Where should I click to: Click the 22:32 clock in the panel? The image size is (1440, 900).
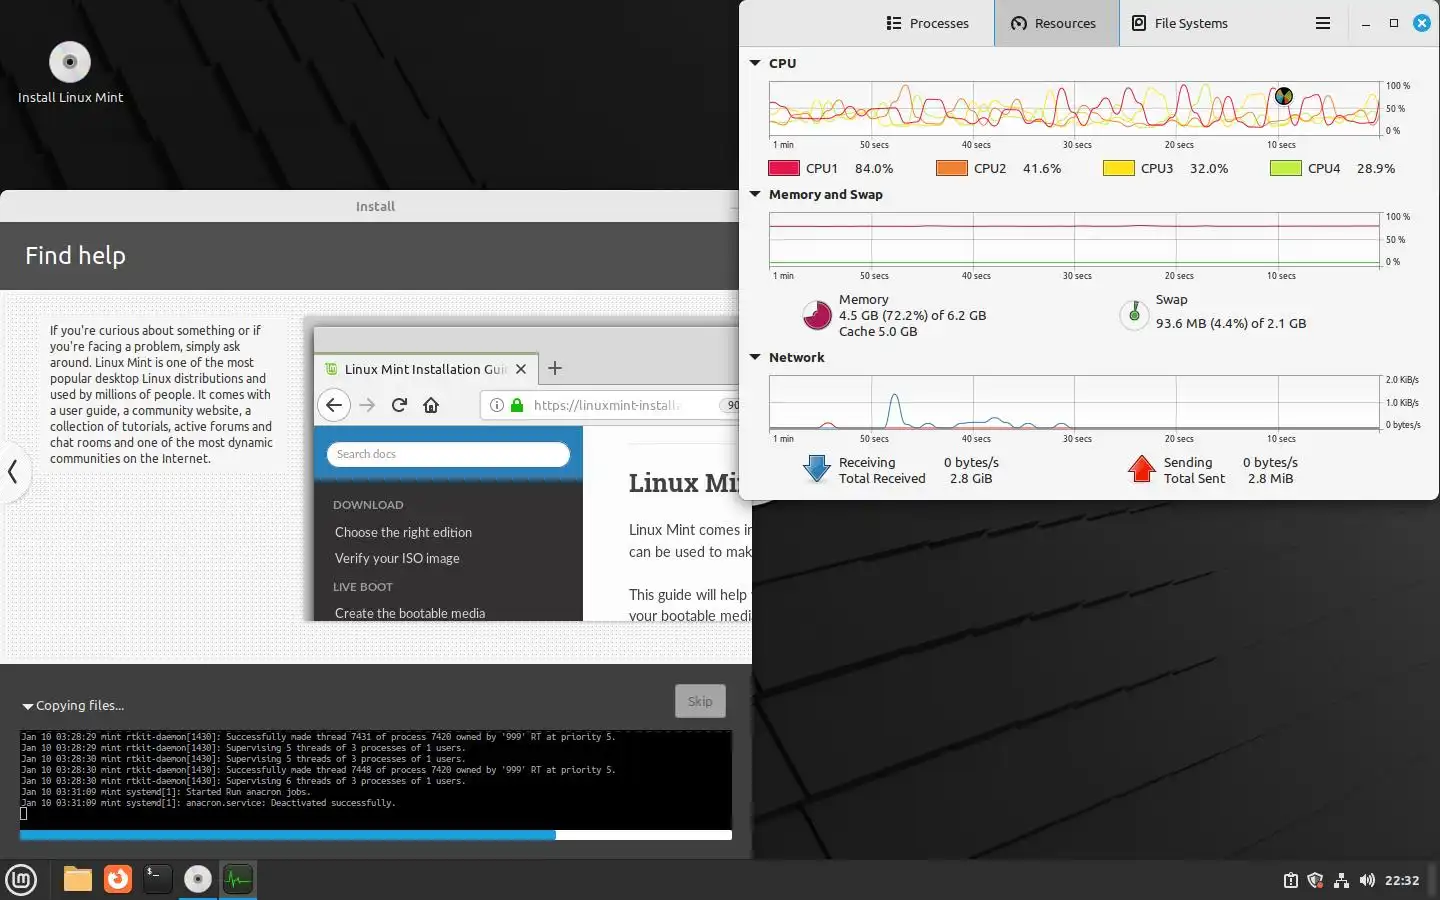(x=1402, y=880)
